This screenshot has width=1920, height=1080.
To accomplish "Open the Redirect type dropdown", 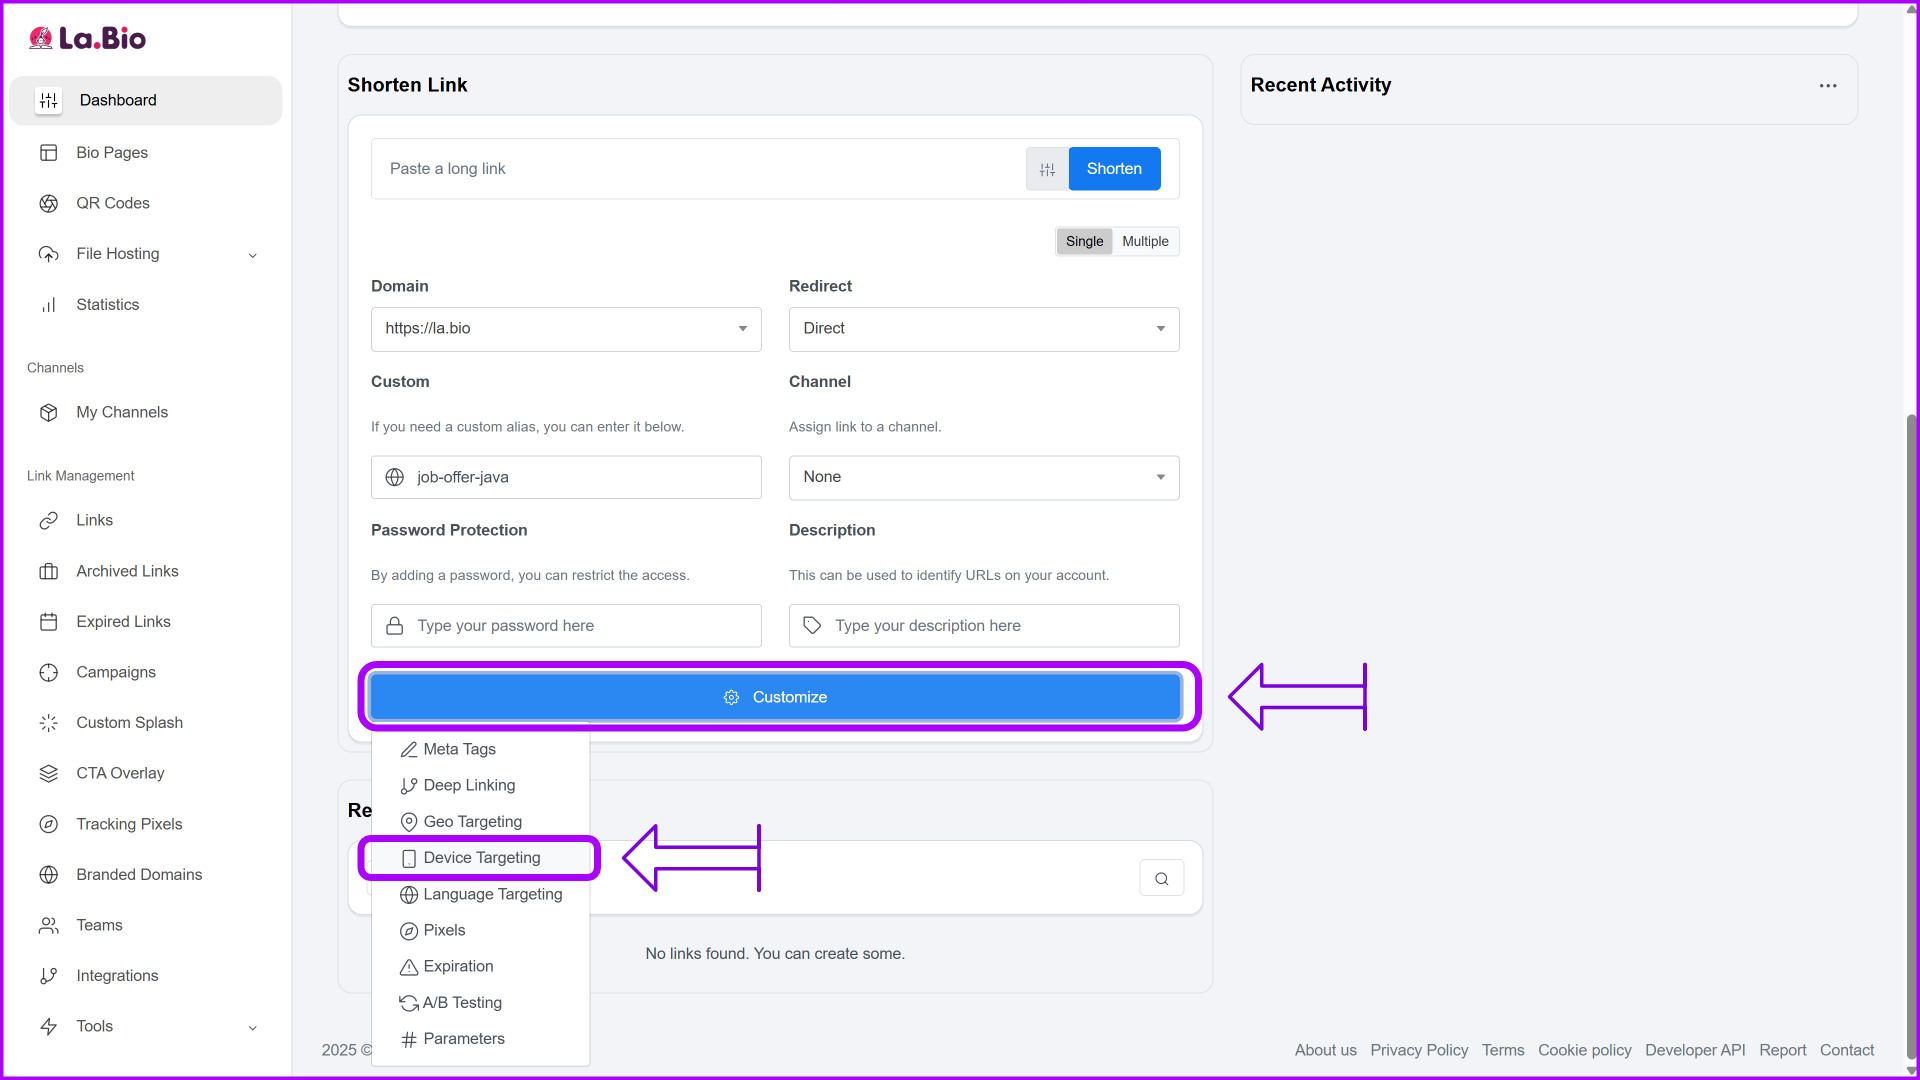I will tap(983, 329).
